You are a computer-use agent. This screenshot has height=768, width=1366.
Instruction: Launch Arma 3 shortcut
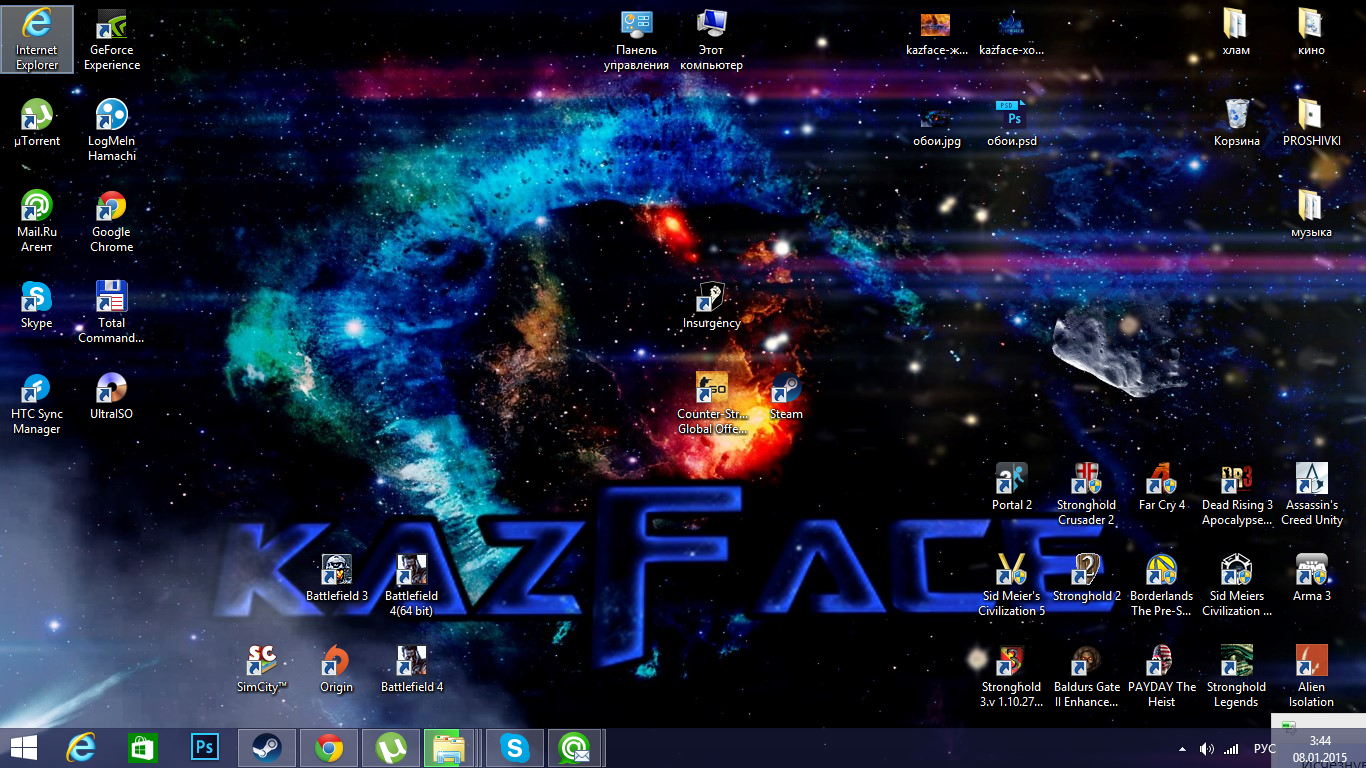click(x=1312, y=577)
